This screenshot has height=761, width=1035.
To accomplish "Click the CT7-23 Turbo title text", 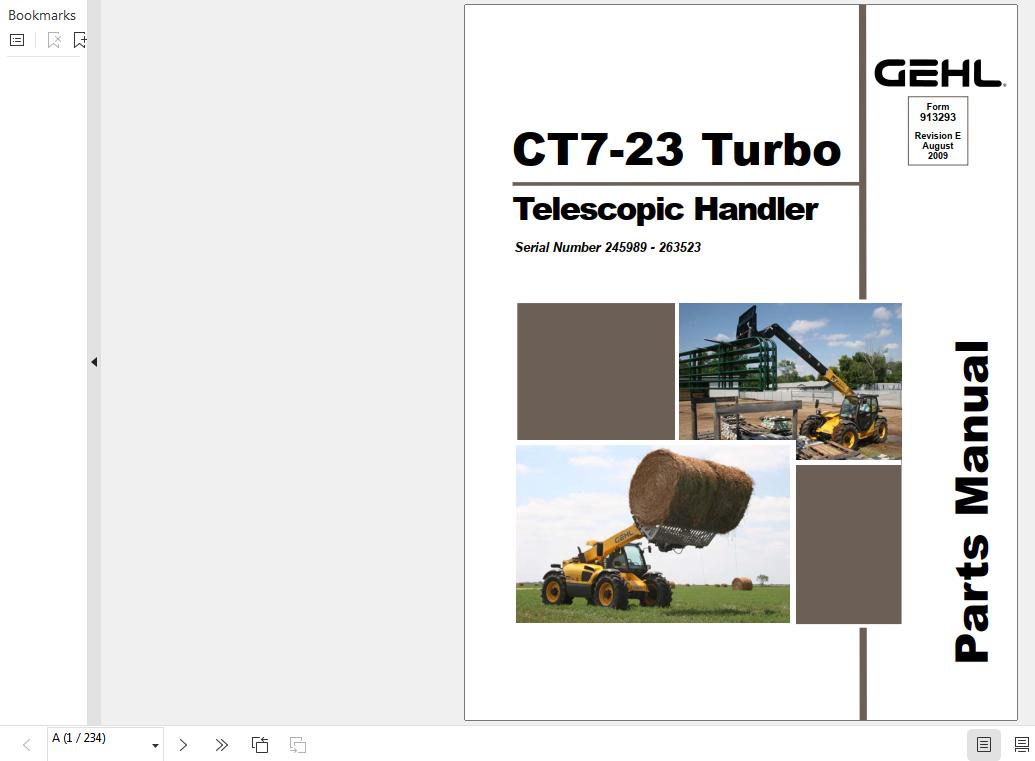I will click(677, 149).
